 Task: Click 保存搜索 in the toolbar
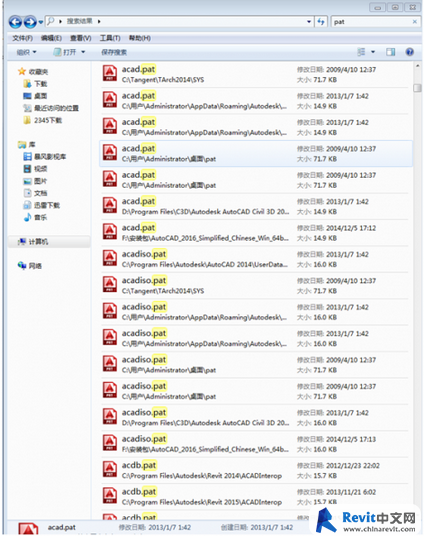(x=114, y=52)
